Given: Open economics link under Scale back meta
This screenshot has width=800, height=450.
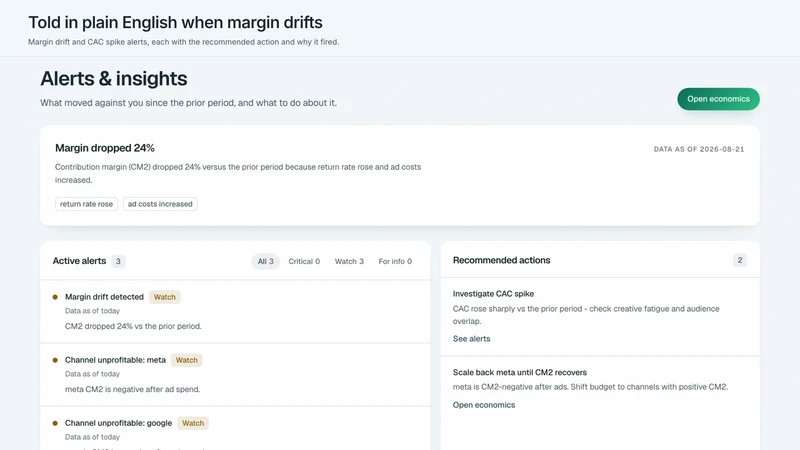Looking at the screenshot, I should pos(484,405).
